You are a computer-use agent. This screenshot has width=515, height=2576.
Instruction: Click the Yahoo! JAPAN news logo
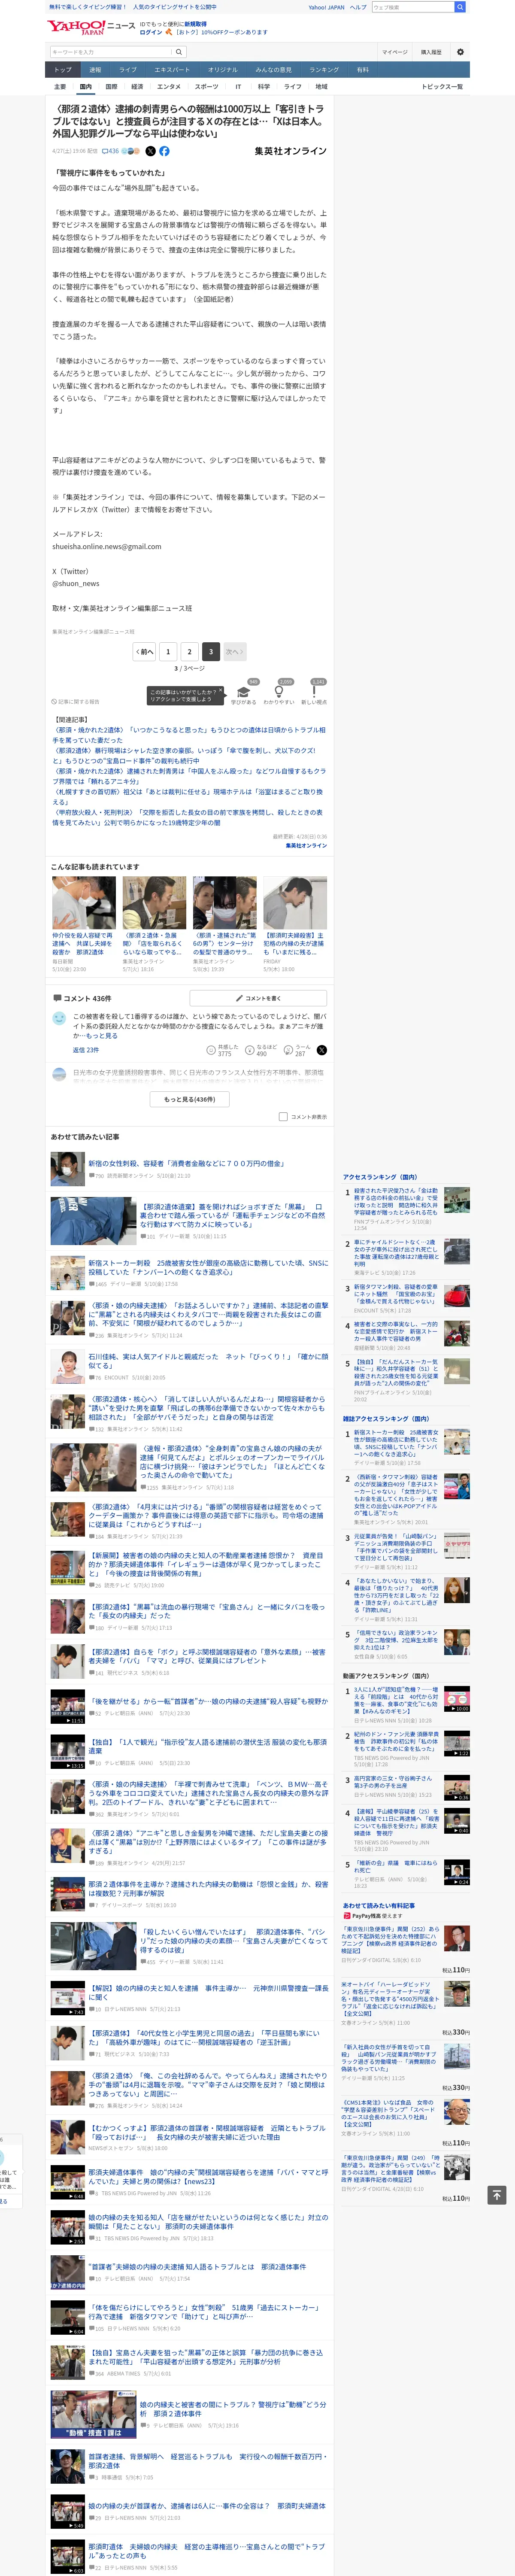point(91,27)
